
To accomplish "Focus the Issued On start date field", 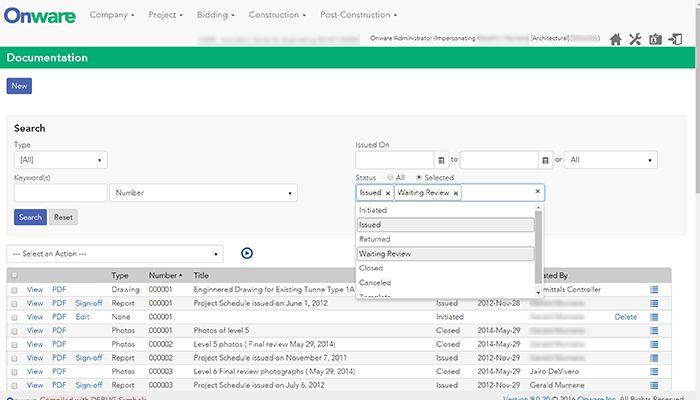I will click(x=395, y=160).
